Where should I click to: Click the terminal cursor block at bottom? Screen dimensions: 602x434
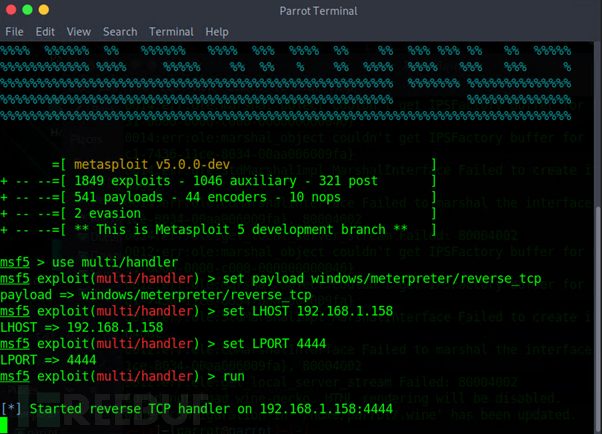click(4, 425)
